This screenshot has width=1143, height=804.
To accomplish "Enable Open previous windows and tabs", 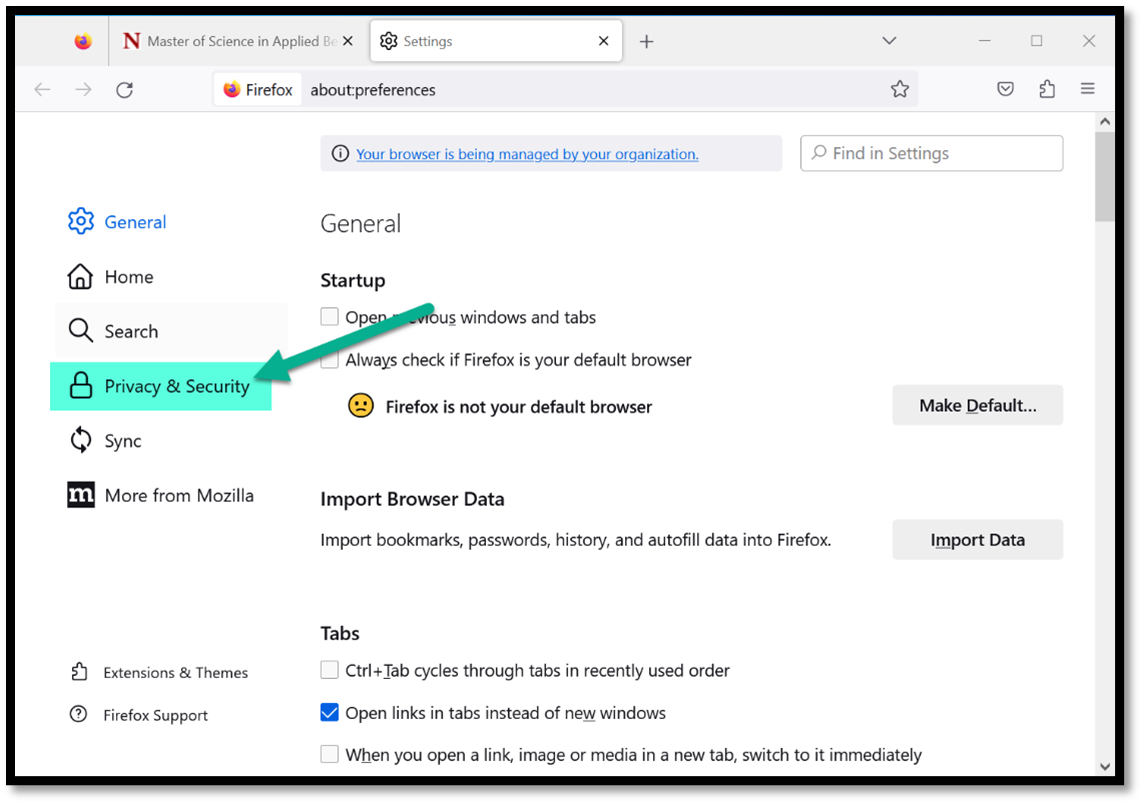I will tap(330, 317).
